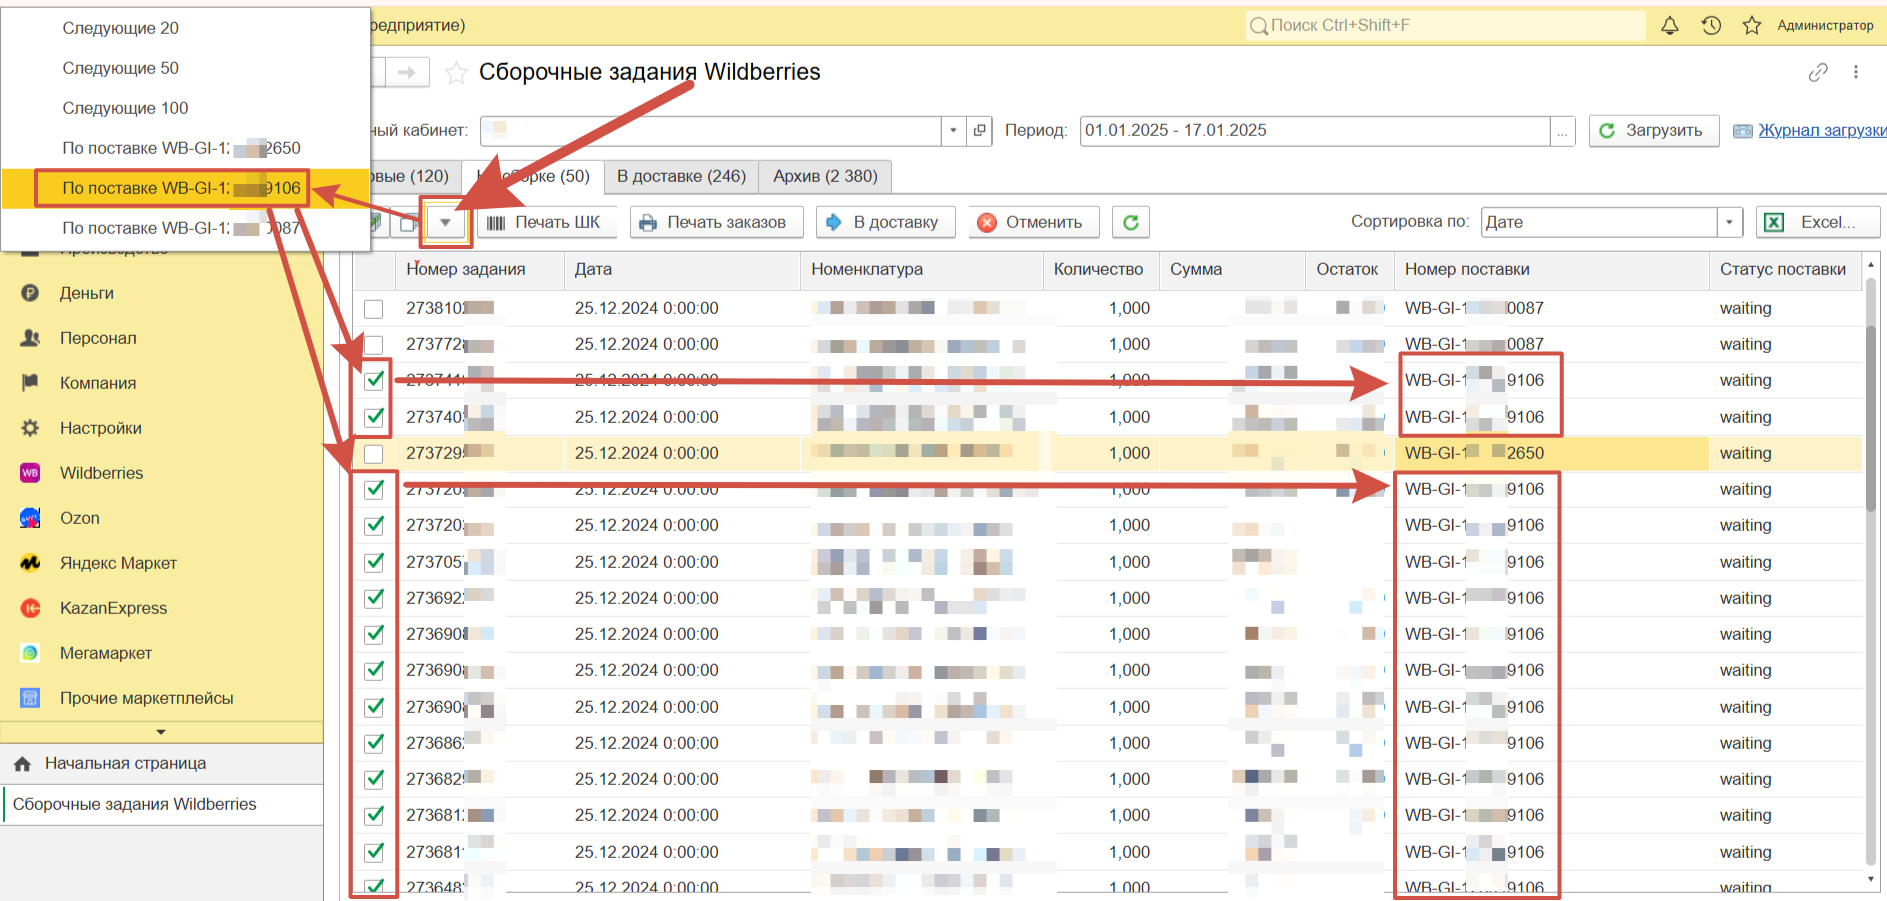1887x901 pixels.
Task: Click Печать ШК button
Action: (x=547, y=222)
